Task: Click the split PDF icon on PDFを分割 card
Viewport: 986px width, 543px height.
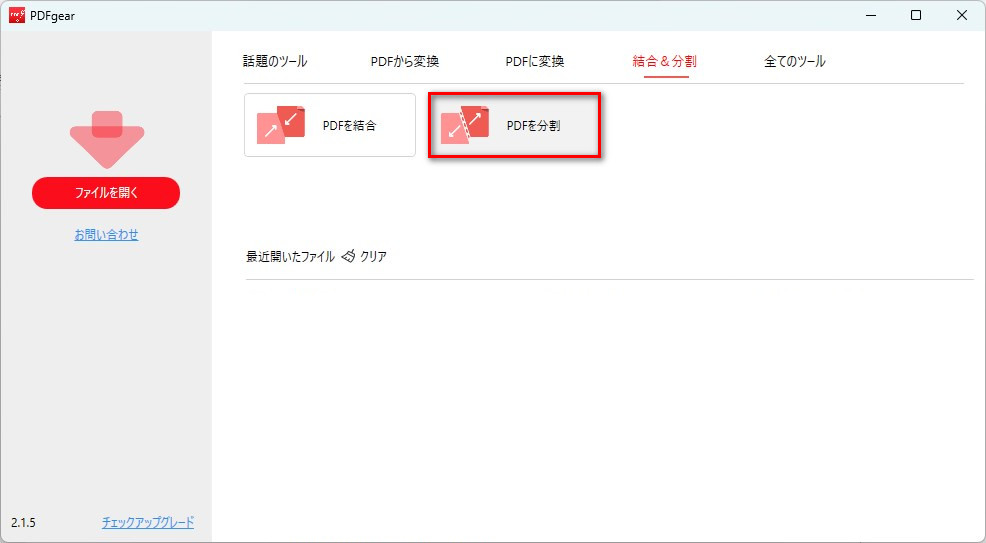Action: point(465,125)
